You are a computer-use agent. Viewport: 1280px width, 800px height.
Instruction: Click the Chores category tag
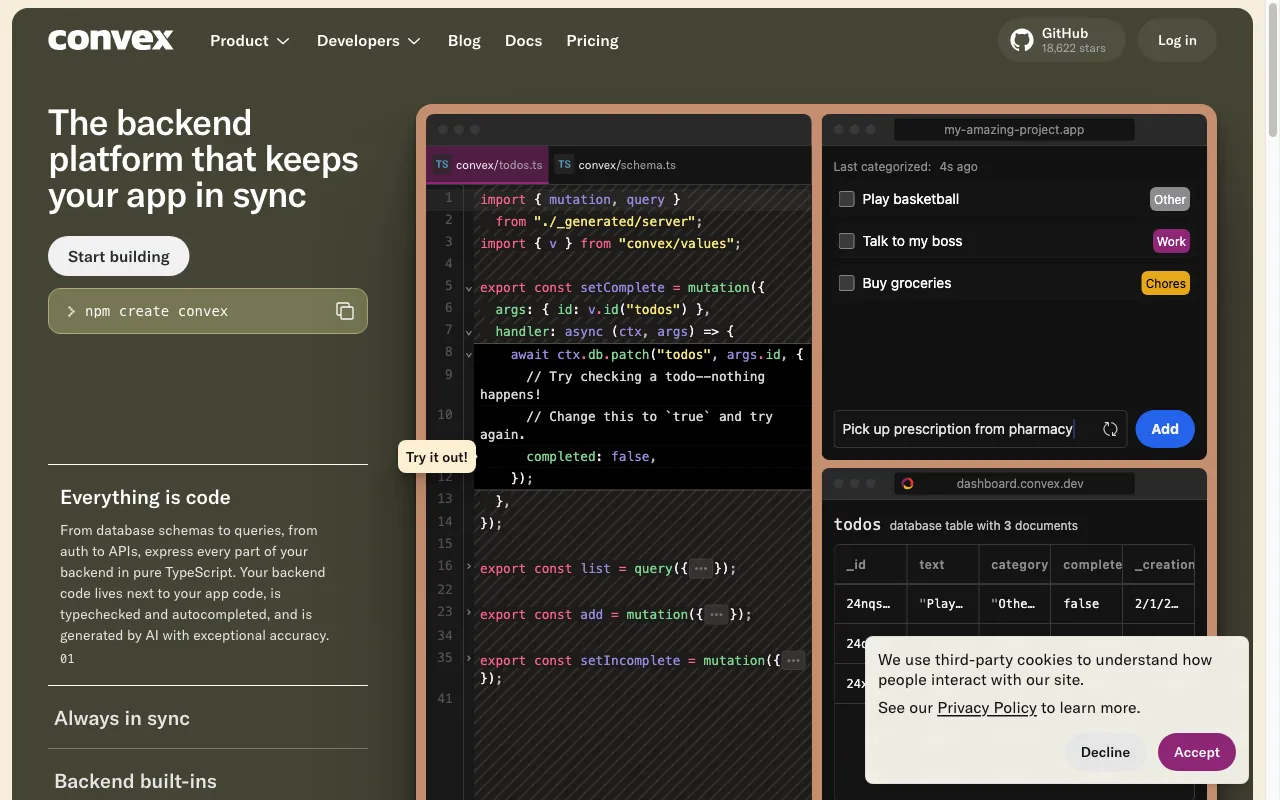(x=1166, y=283)
